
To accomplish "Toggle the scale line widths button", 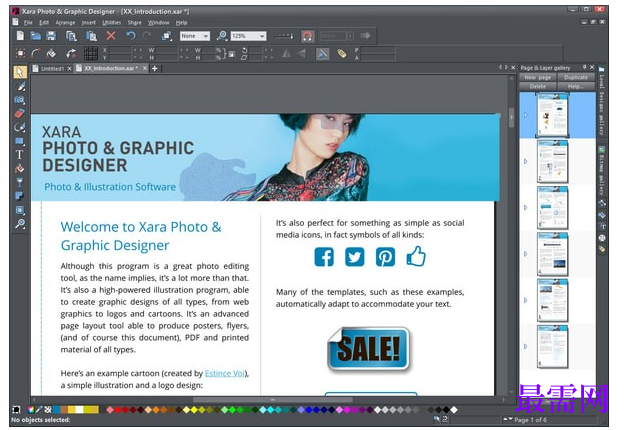I will point(322,54).
